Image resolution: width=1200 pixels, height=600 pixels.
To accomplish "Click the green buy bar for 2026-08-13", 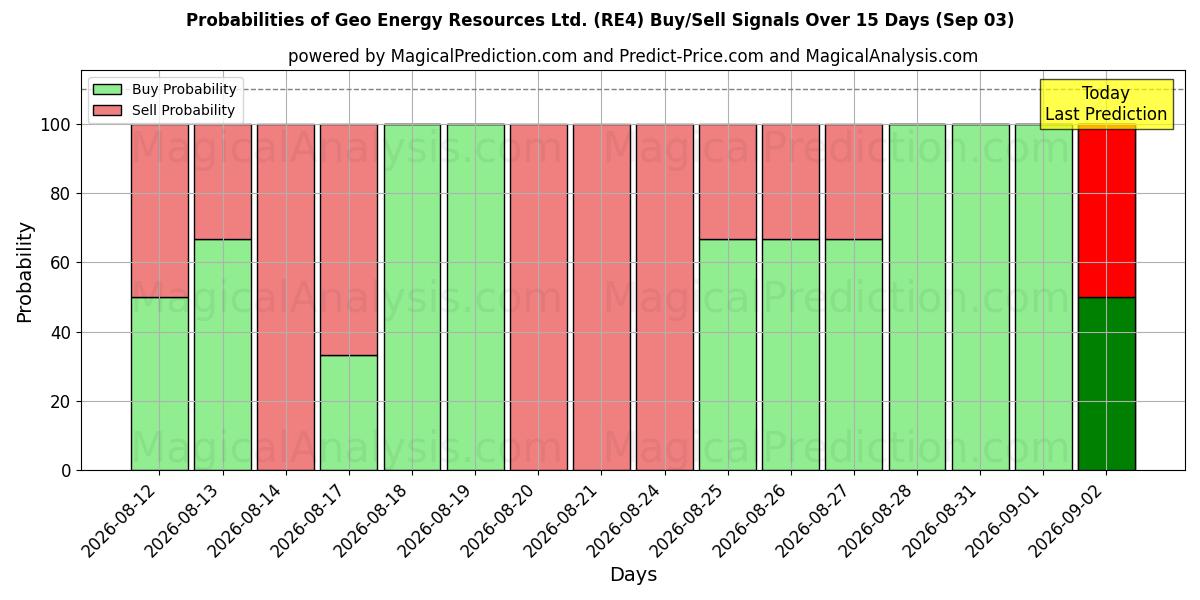I will pyautogui.click(x=222, y=355).
